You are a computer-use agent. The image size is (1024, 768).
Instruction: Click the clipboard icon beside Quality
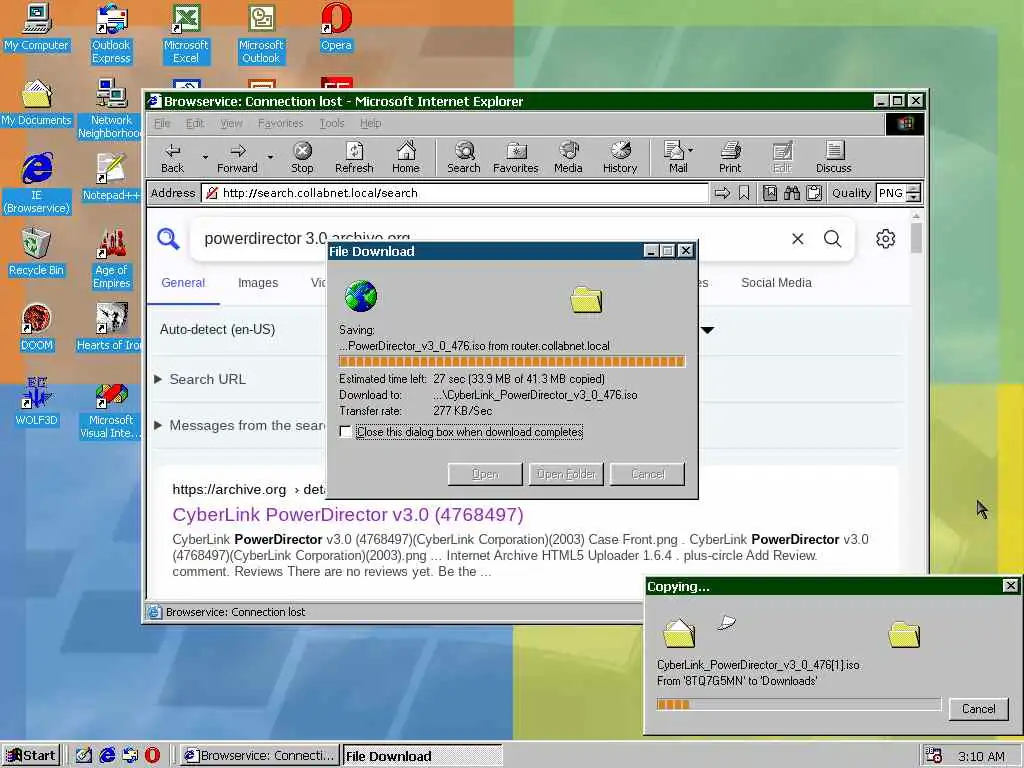[x=814, y=193]
